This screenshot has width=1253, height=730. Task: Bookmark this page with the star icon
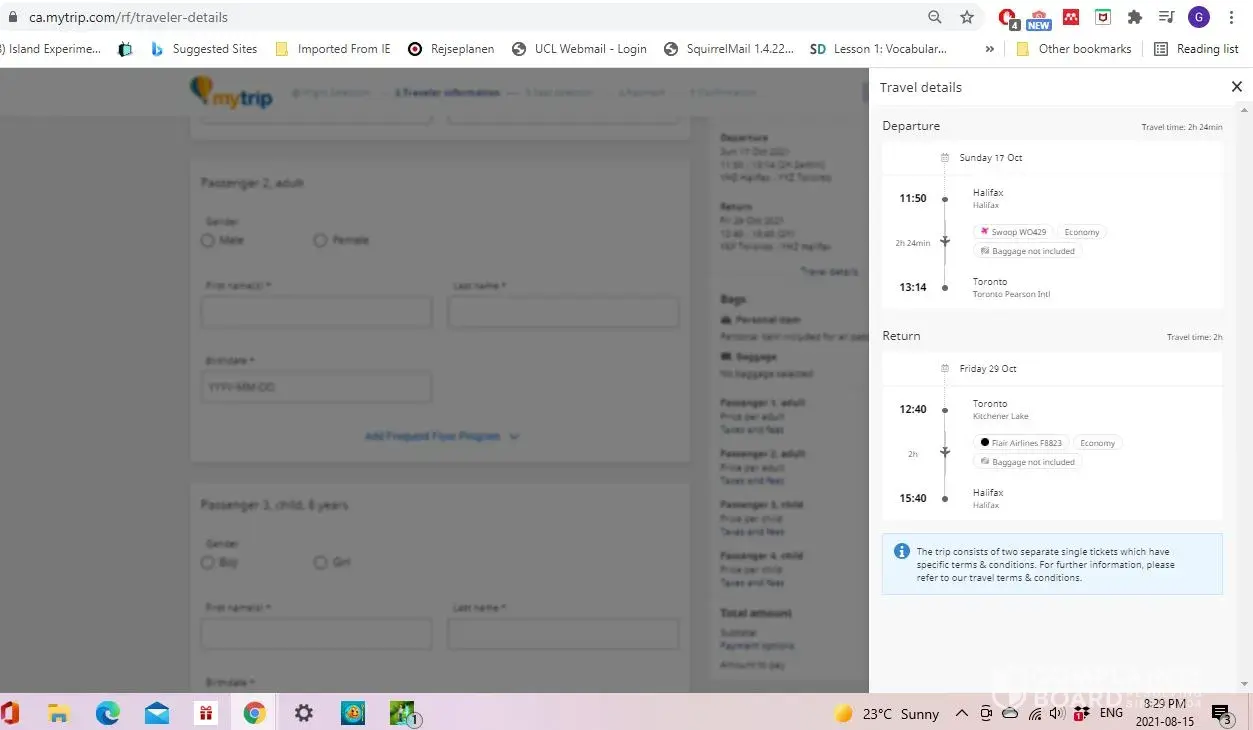click(966, 17)
